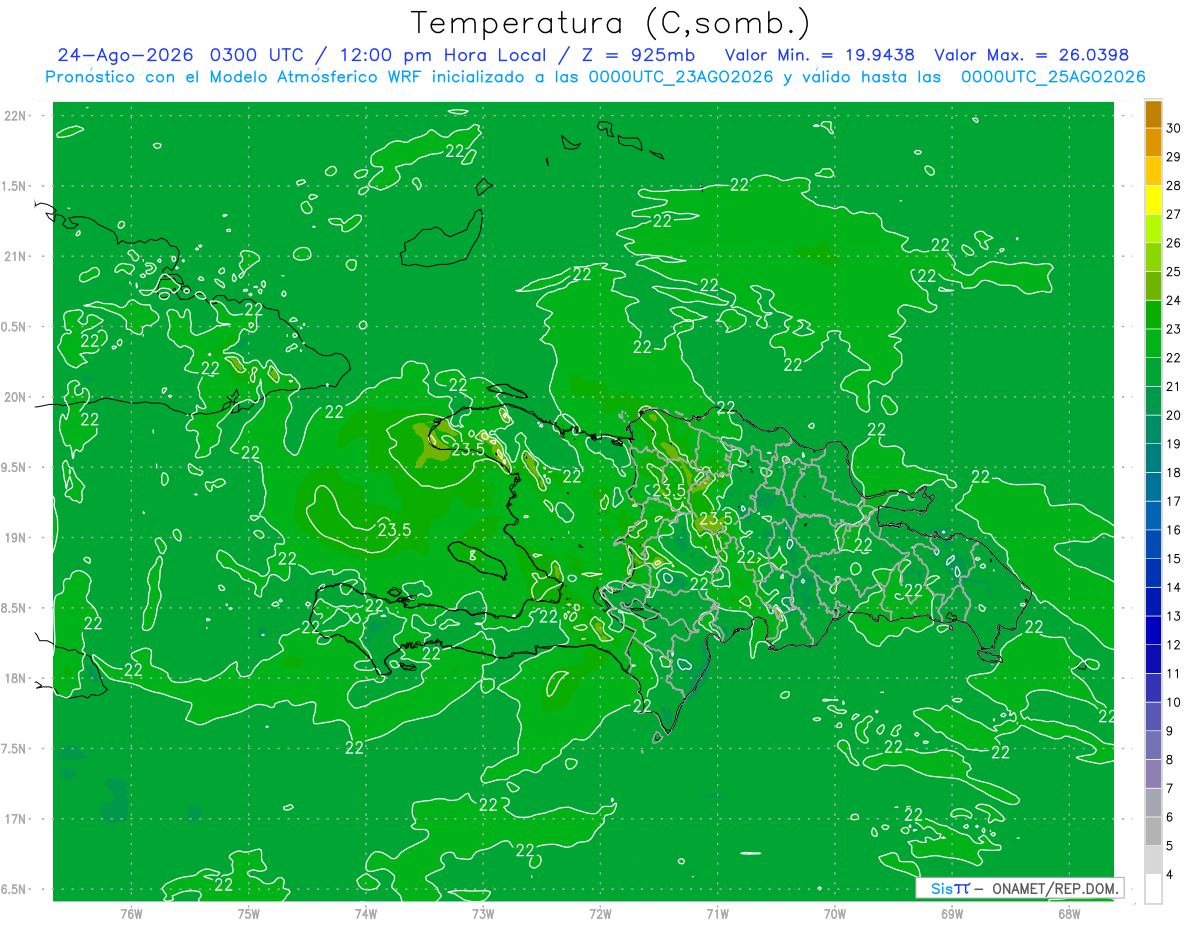Click the "Valor Max. = 26.0398" value
The width and height of the screenshot is (1200, 927).
point(1031,56)
